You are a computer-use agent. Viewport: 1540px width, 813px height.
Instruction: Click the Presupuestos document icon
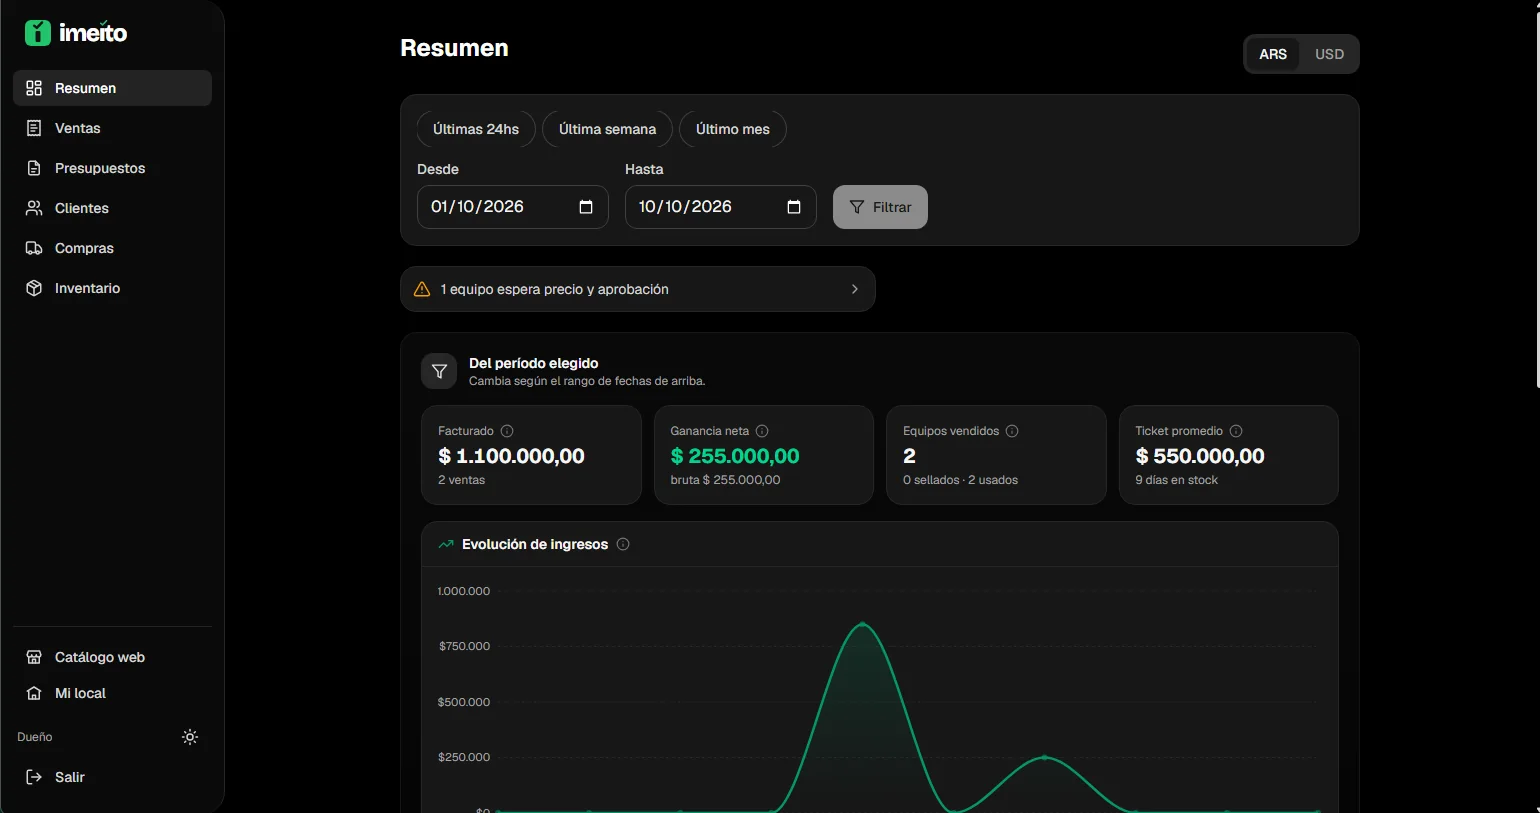(34, 168)
